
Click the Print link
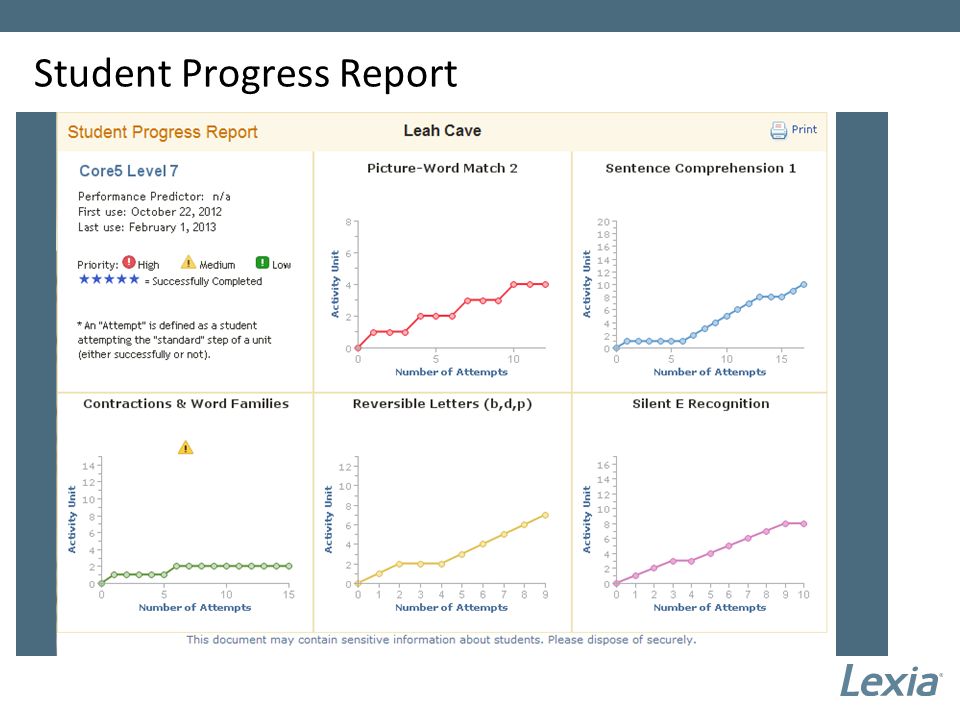click(x=804, y=129)
